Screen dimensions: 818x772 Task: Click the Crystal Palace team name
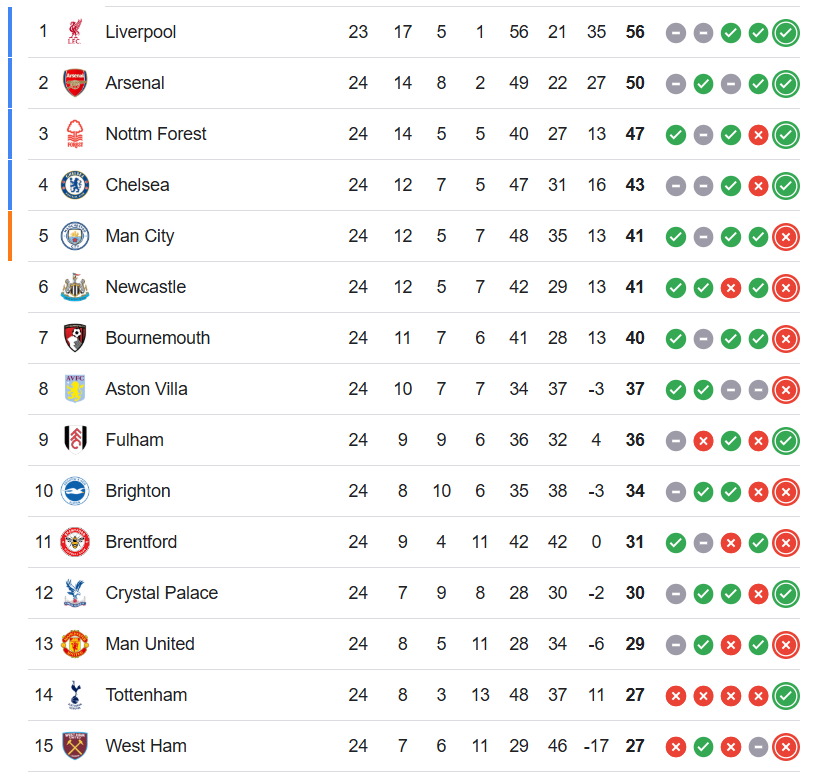[x=161, y=593]
